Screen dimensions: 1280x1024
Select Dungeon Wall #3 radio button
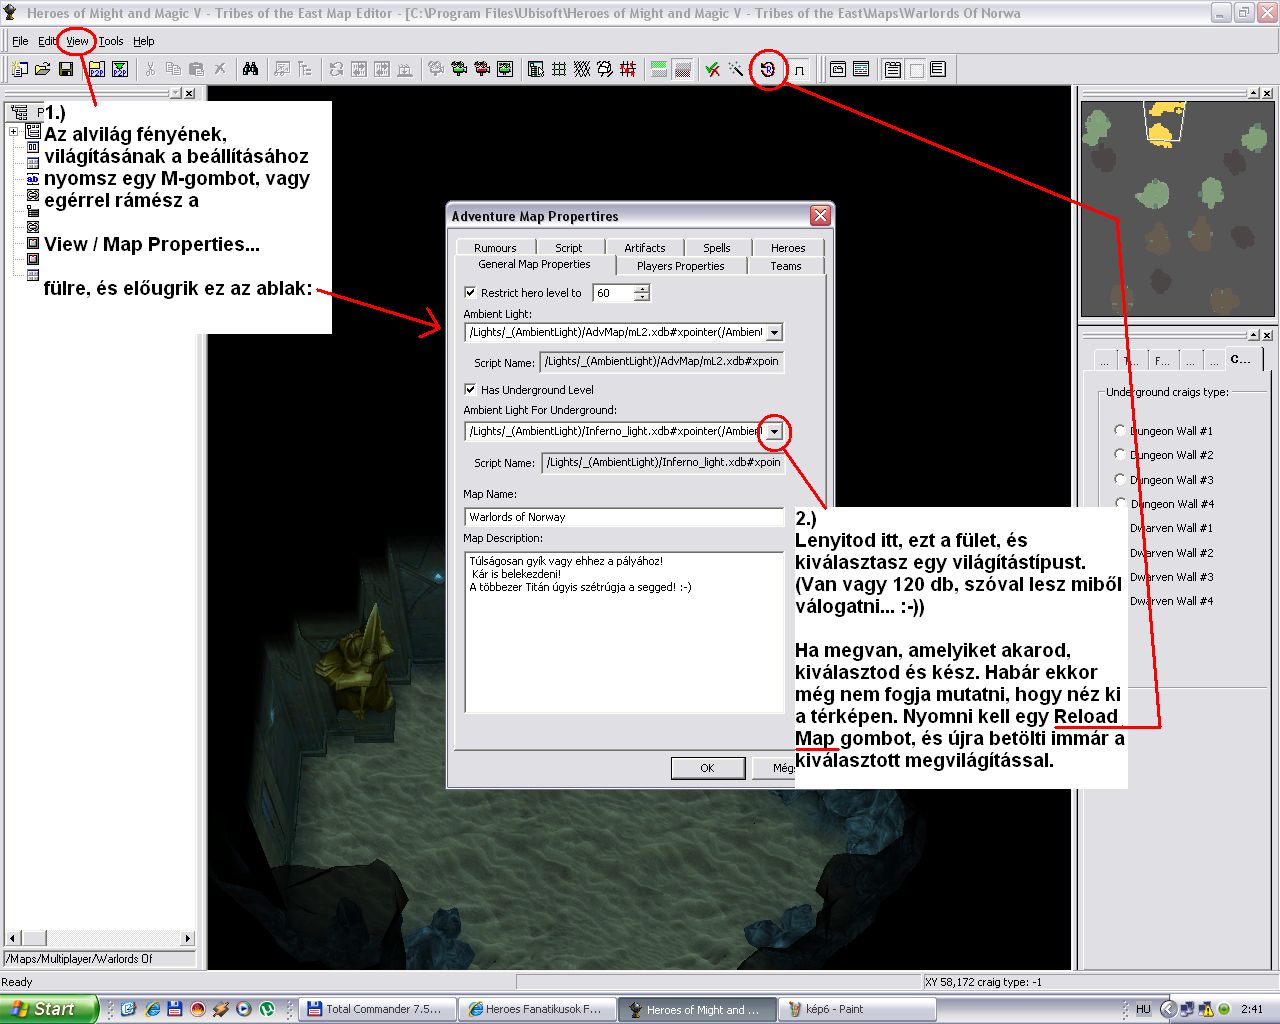(x=1119, y=479)
